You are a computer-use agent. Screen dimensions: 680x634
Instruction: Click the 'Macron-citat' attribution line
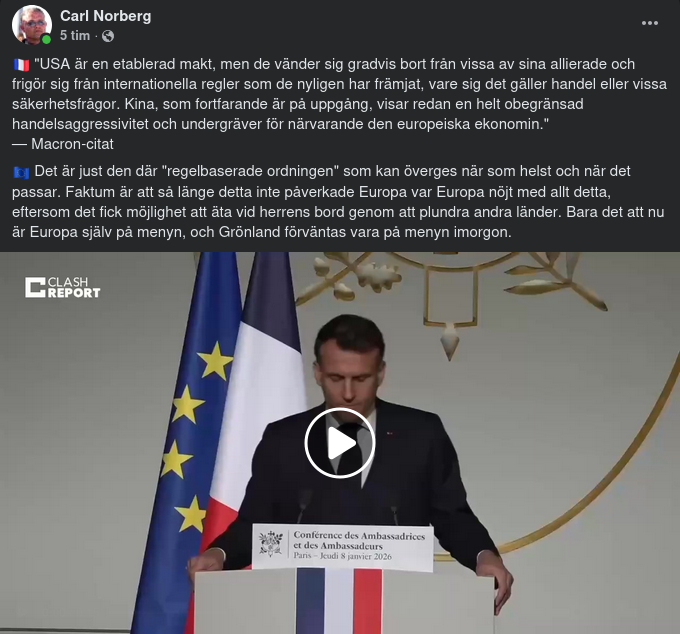pyautogui.click(x=63, y=144)
